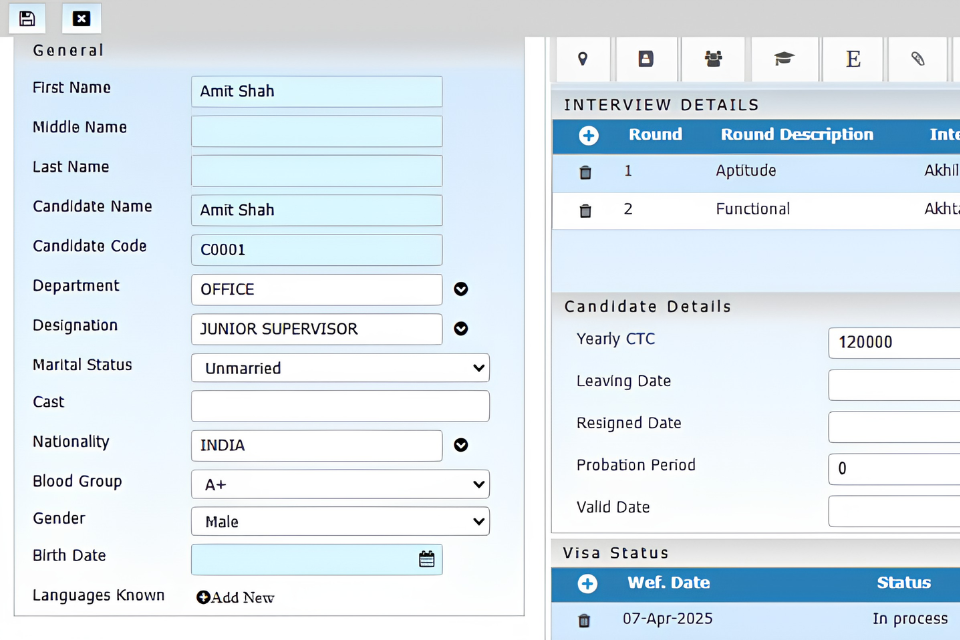The width and height of the screenshot is (960, 640).
Task: Click the save floppy disk icon
Action: click(x=27, y=18)
